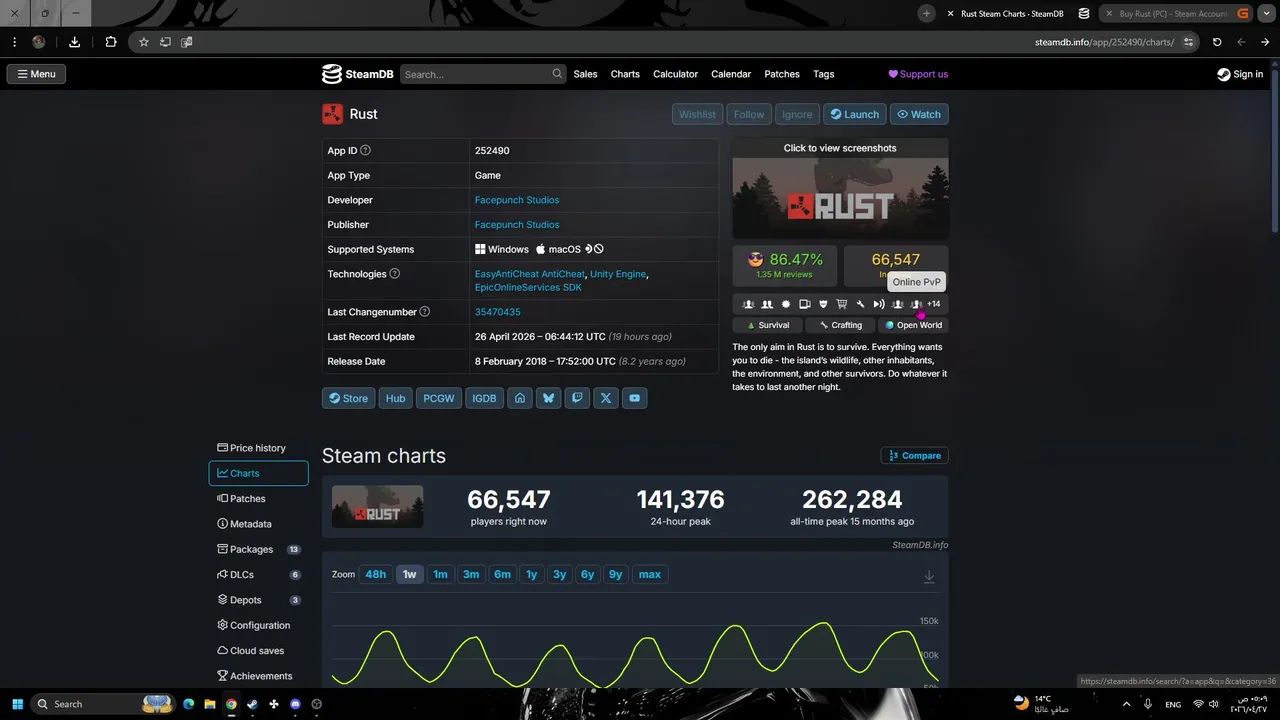Open the Depots sidebar tab
The height and width of the screenshot is (720, 1280).
258,600
